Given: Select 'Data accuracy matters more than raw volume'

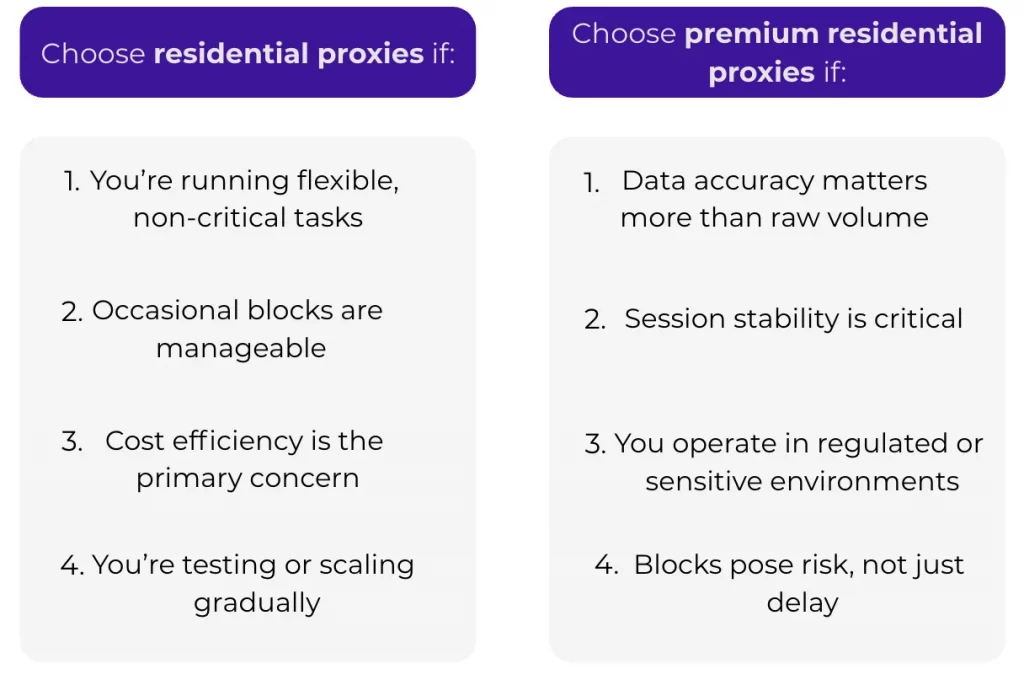Looking at the screenshot, I should click(x=774, y=199).
